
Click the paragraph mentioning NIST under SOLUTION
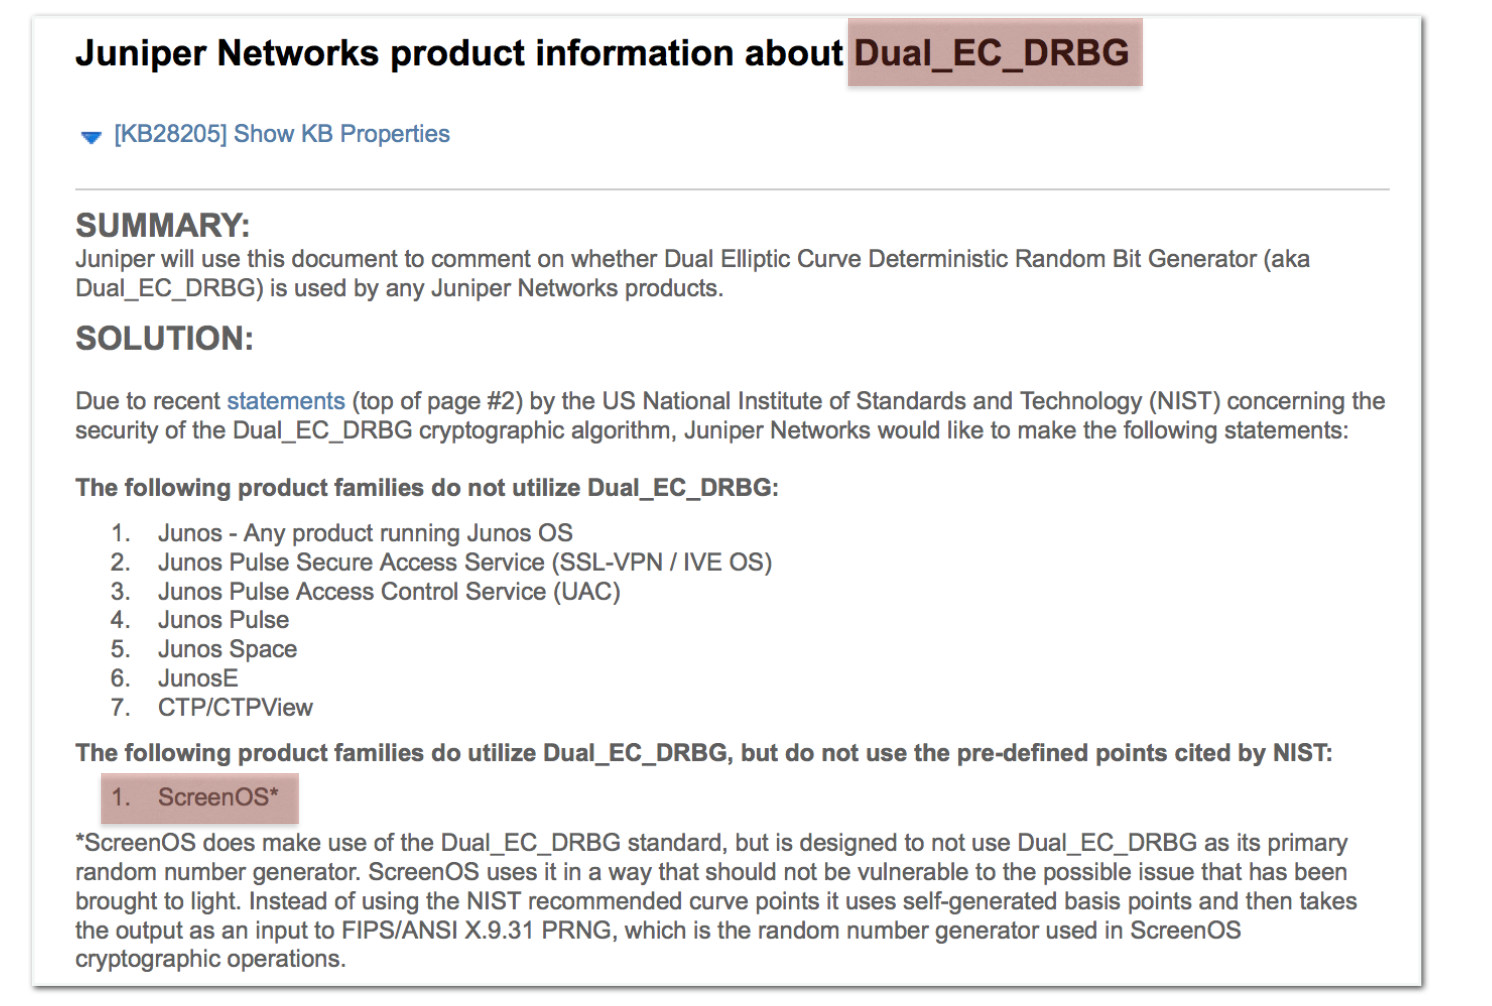coord(730,415)
